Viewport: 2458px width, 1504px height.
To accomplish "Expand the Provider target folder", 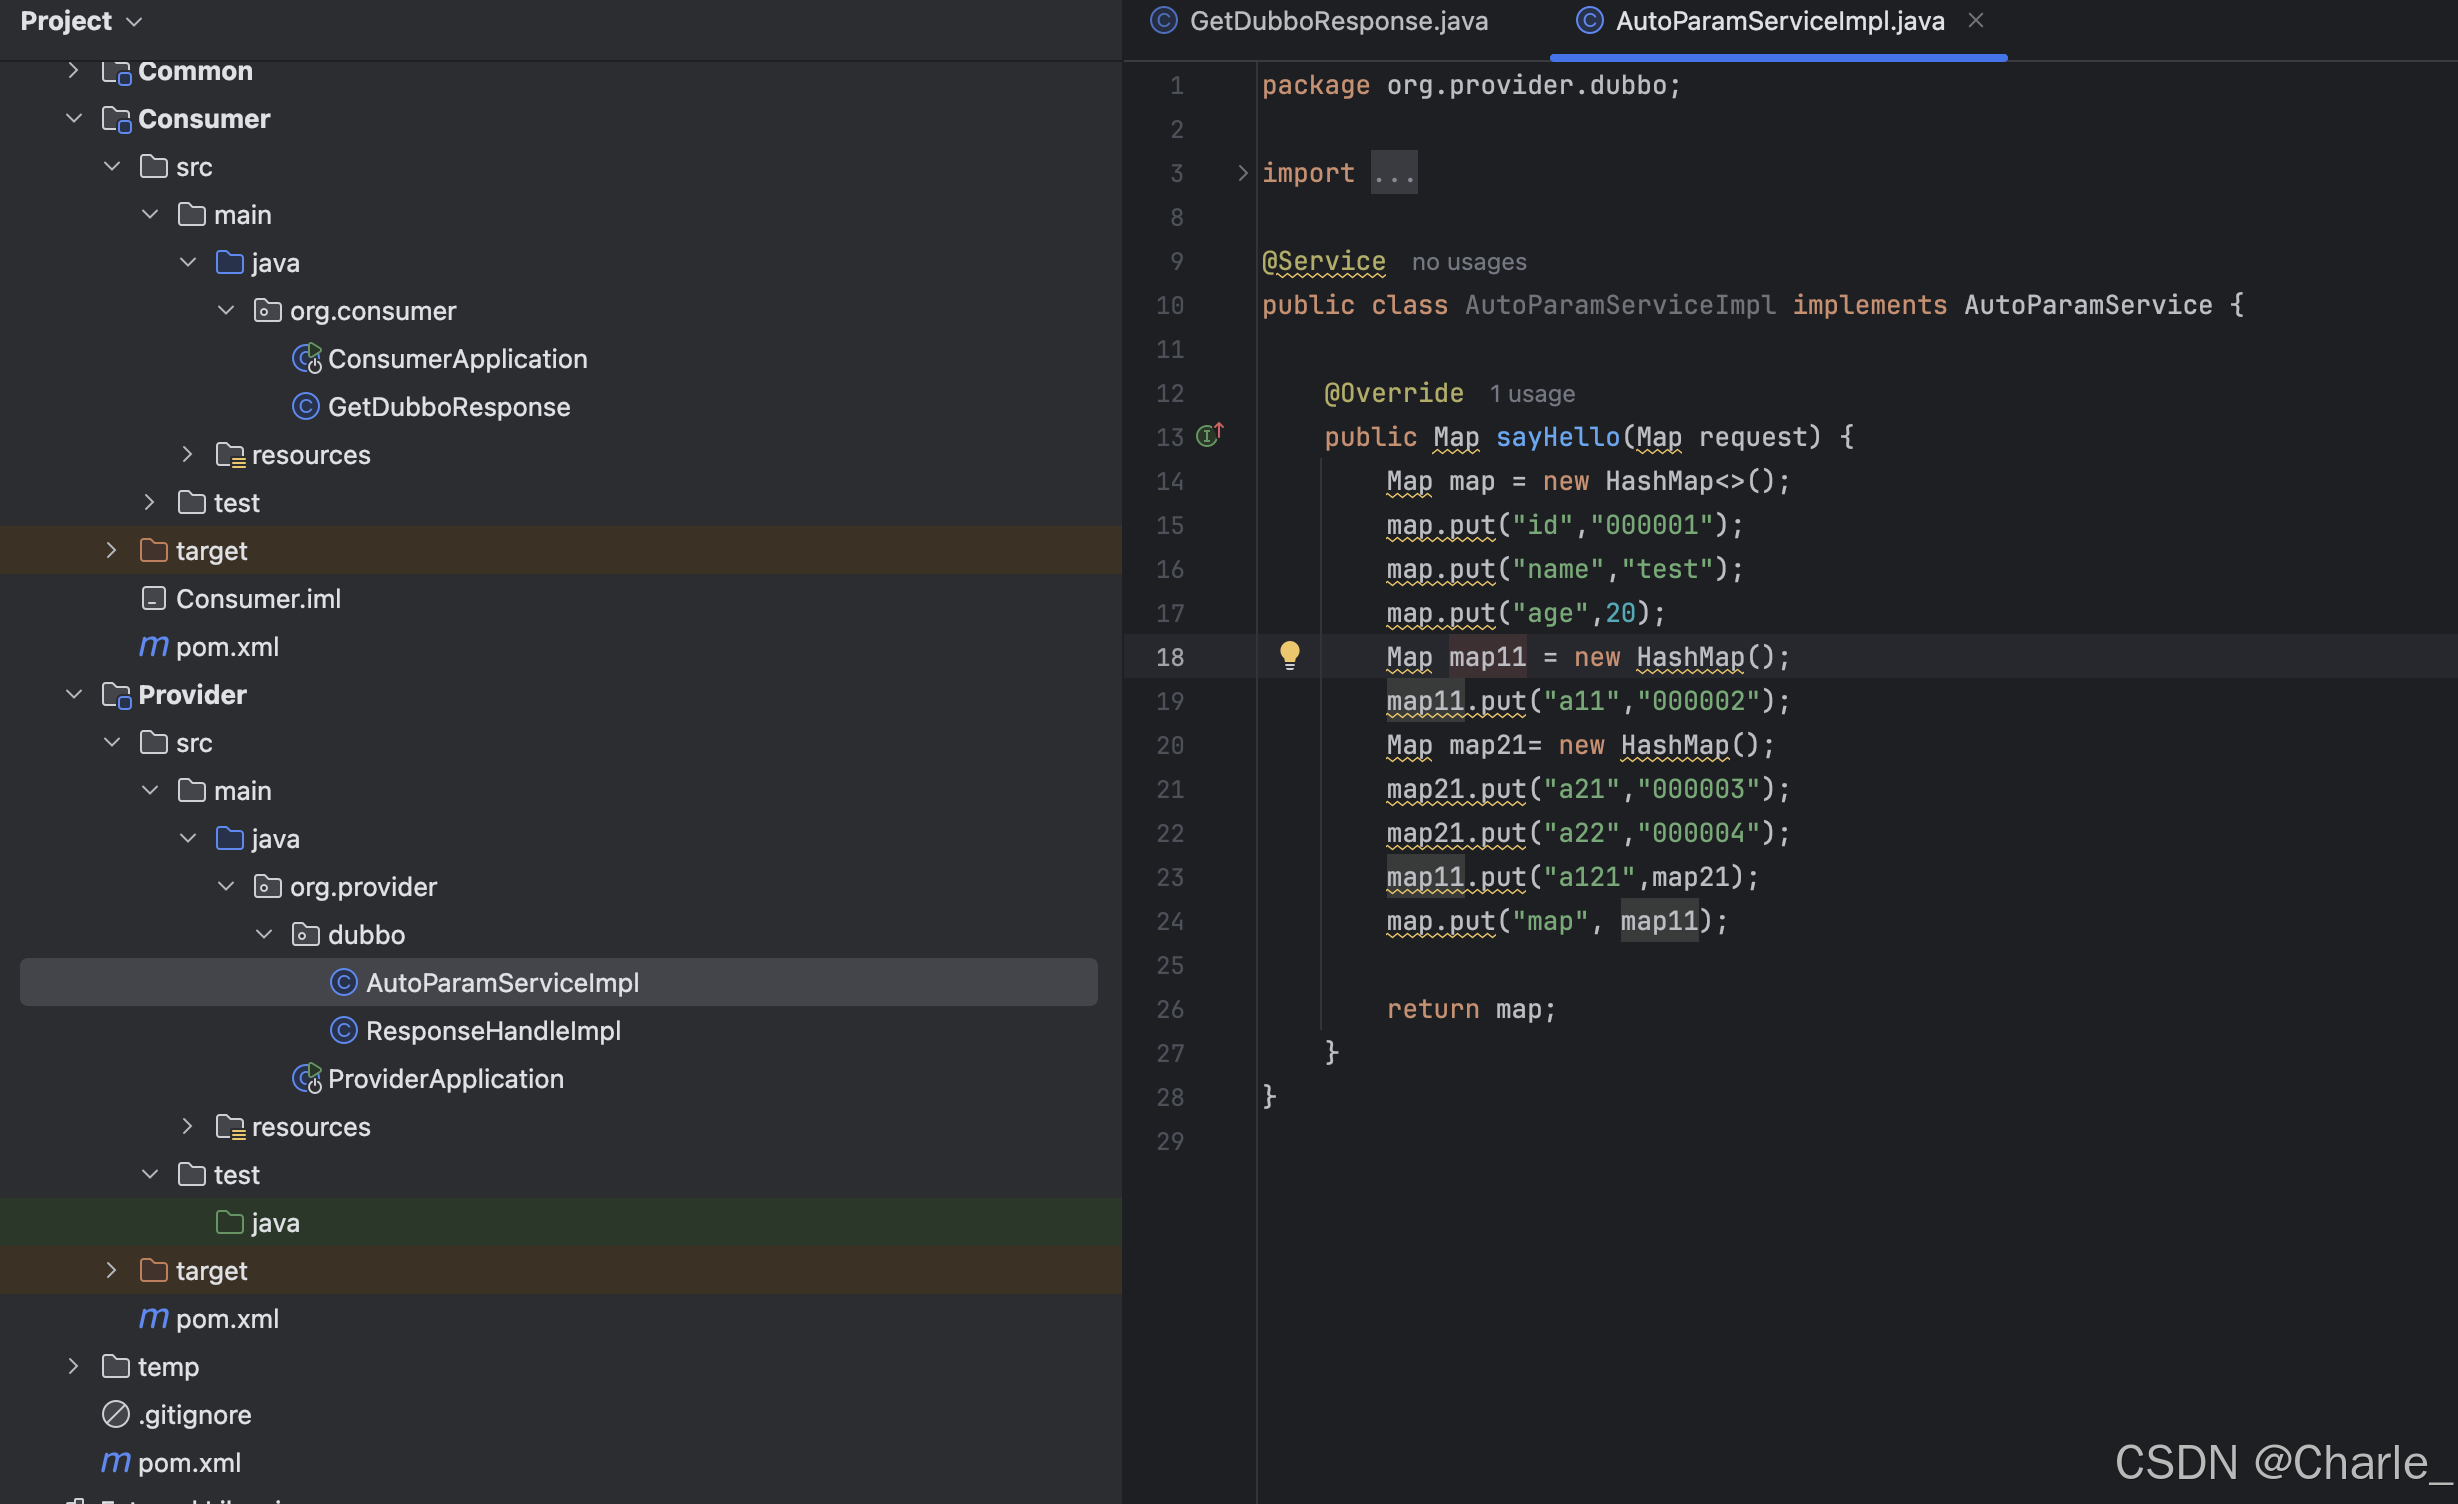I will point(112,1271).
